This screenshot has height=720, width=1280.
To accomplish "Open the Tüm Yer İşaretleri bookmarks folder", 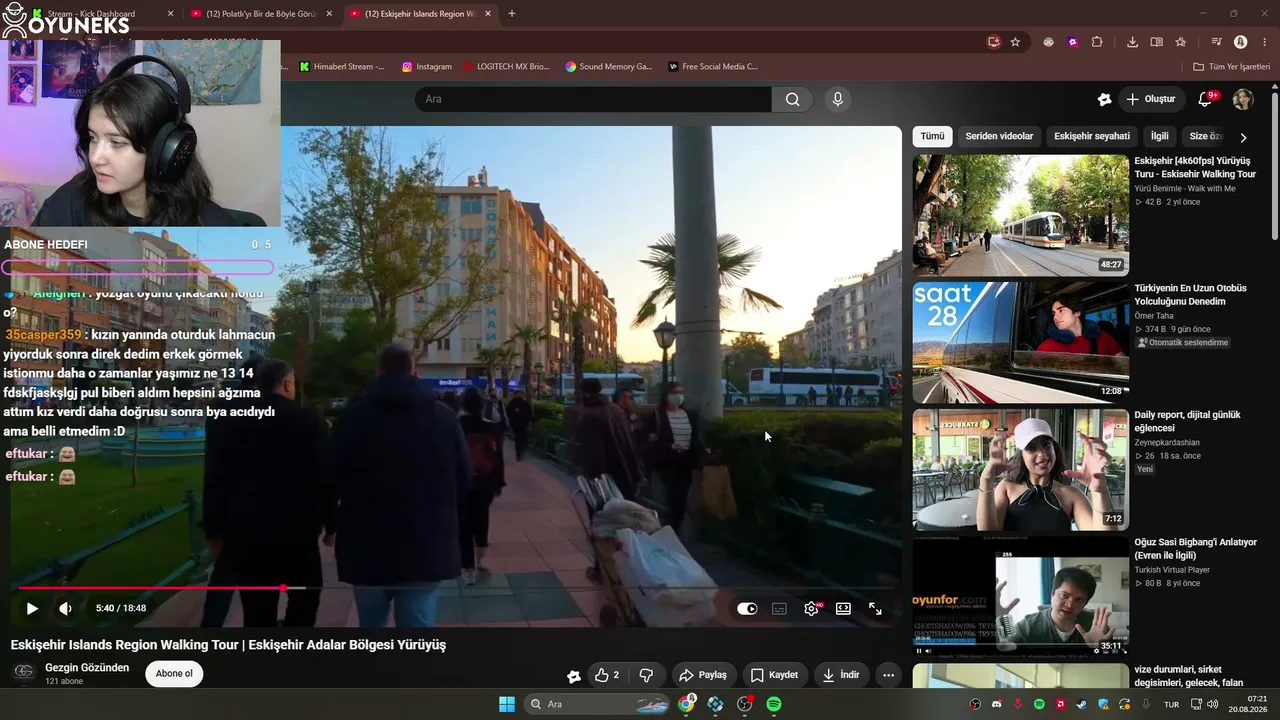I will point(1232,67).
